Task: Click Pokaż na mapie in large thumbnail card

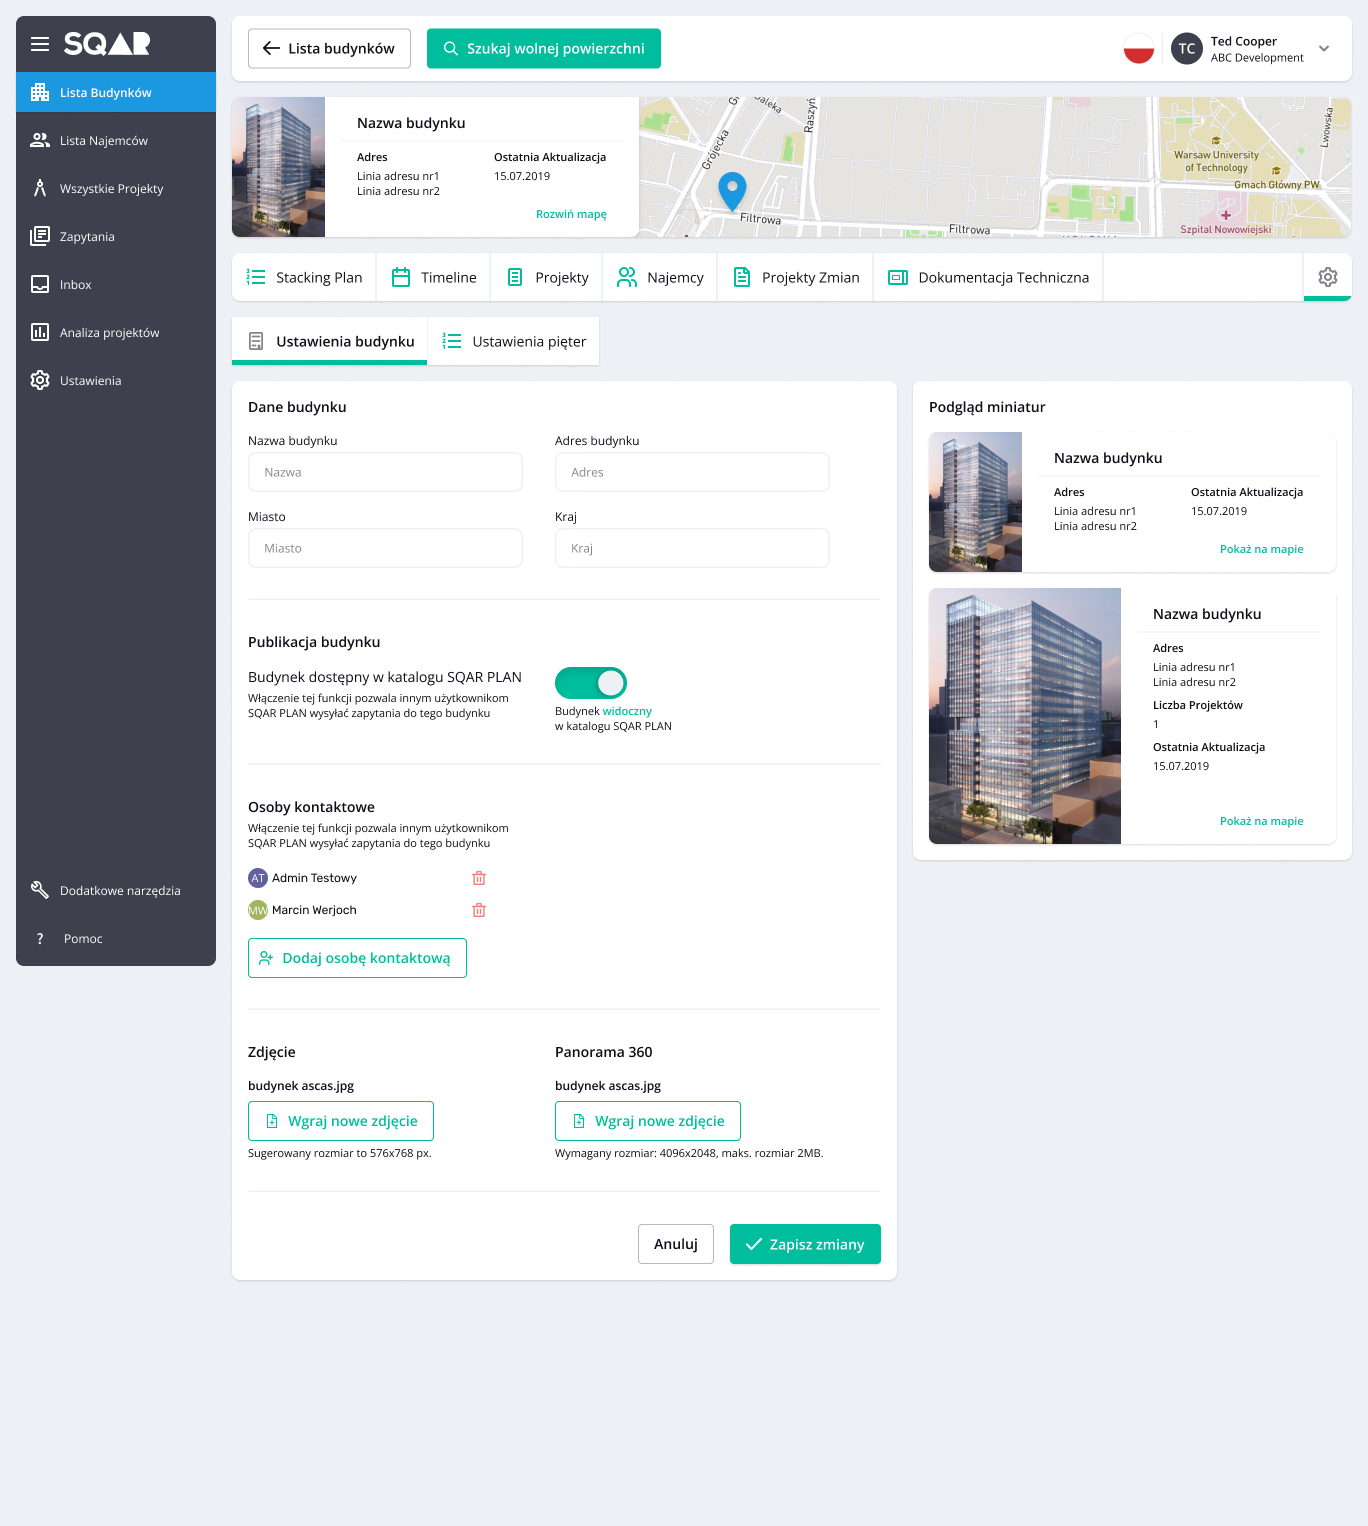Action: coord(1261,821)
